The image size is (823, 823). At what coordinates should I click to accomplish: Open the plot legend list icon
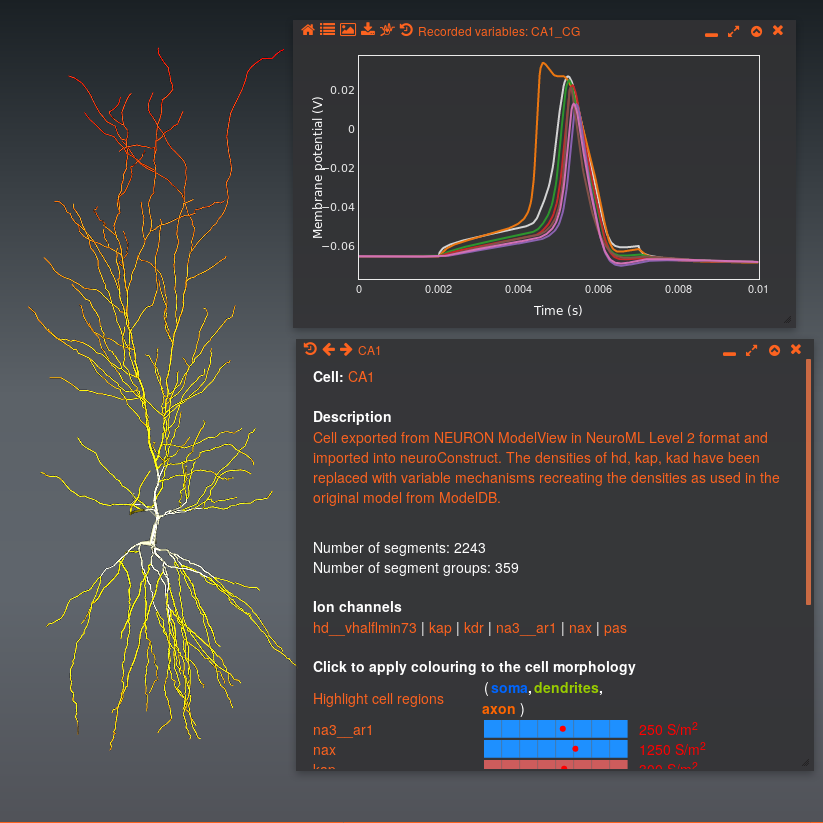coord(327,31)
